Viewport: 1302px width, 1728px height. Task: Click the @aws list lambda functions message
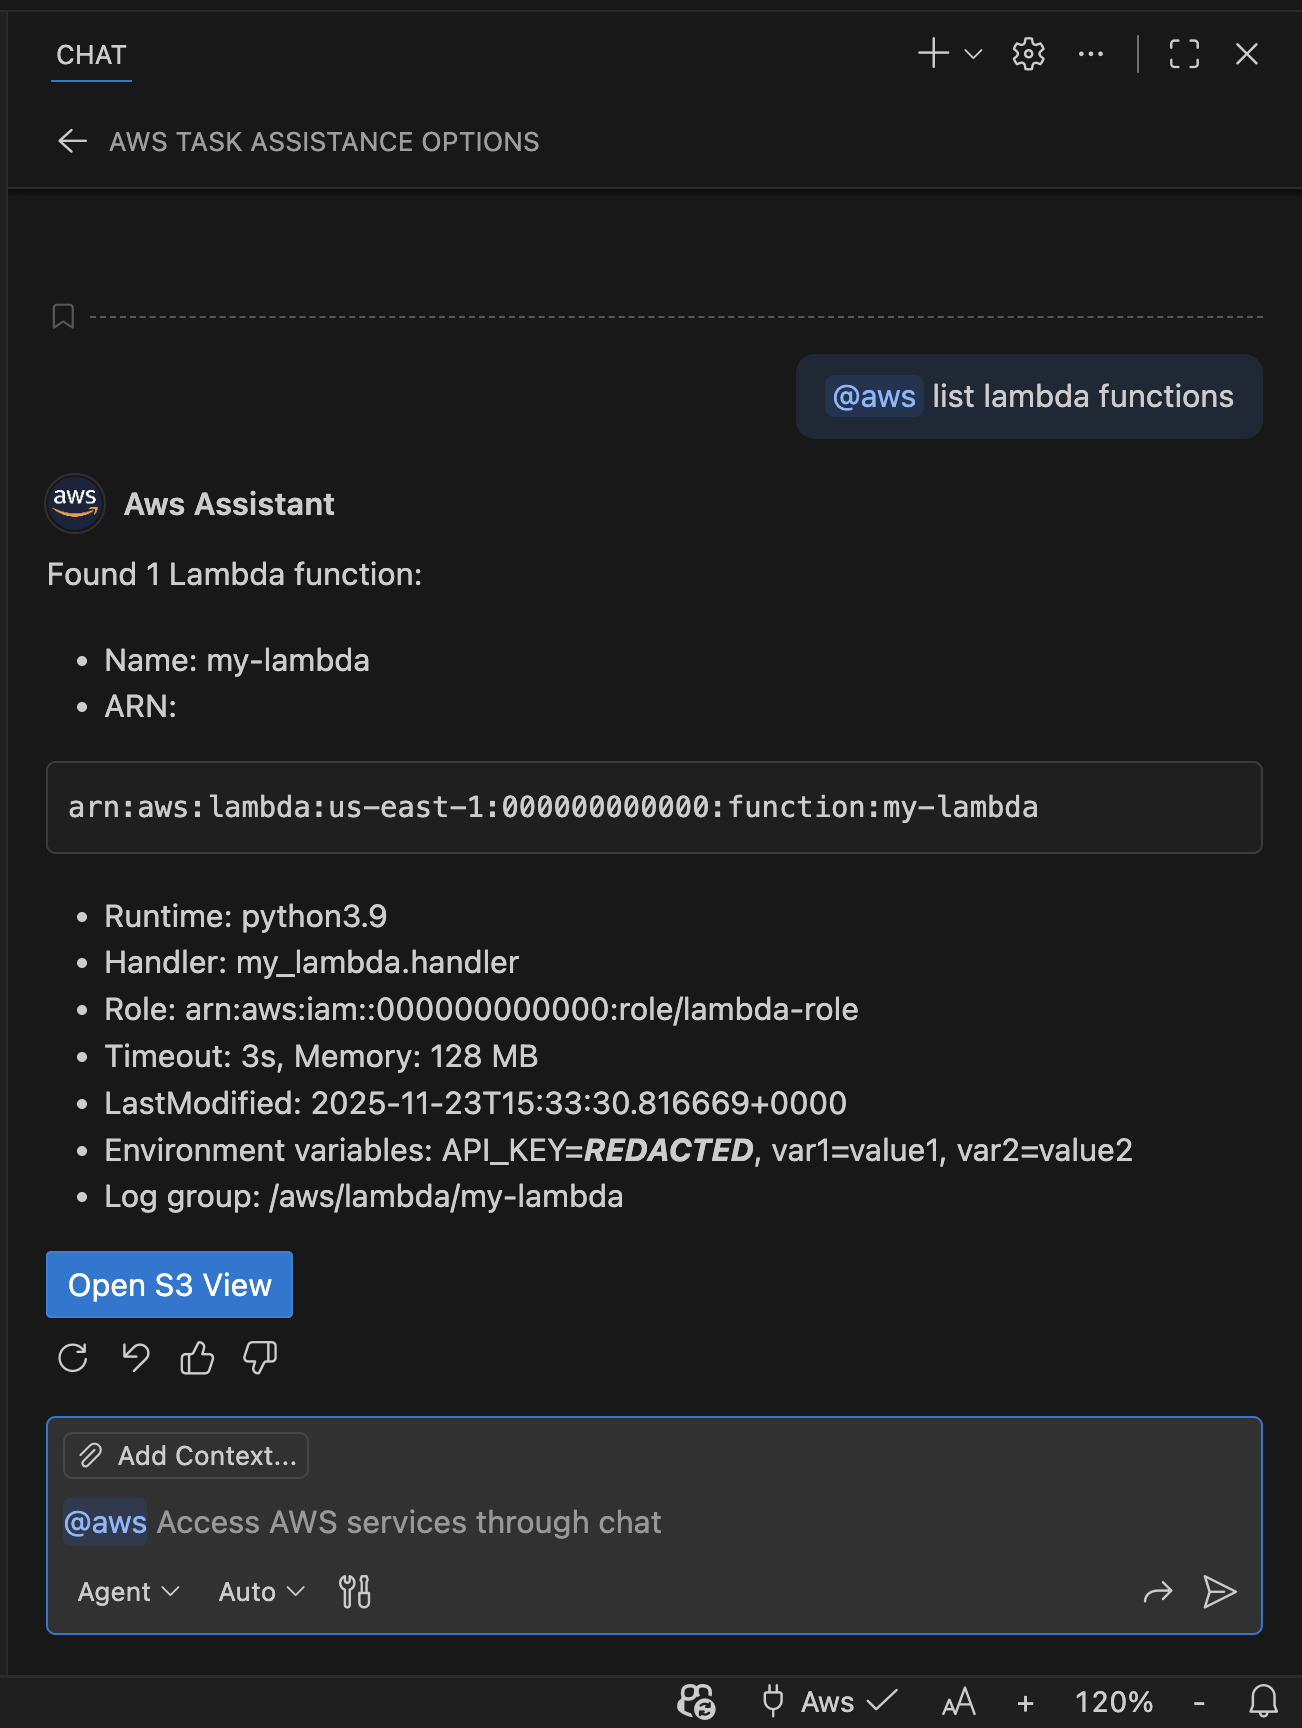(1029, 396)
